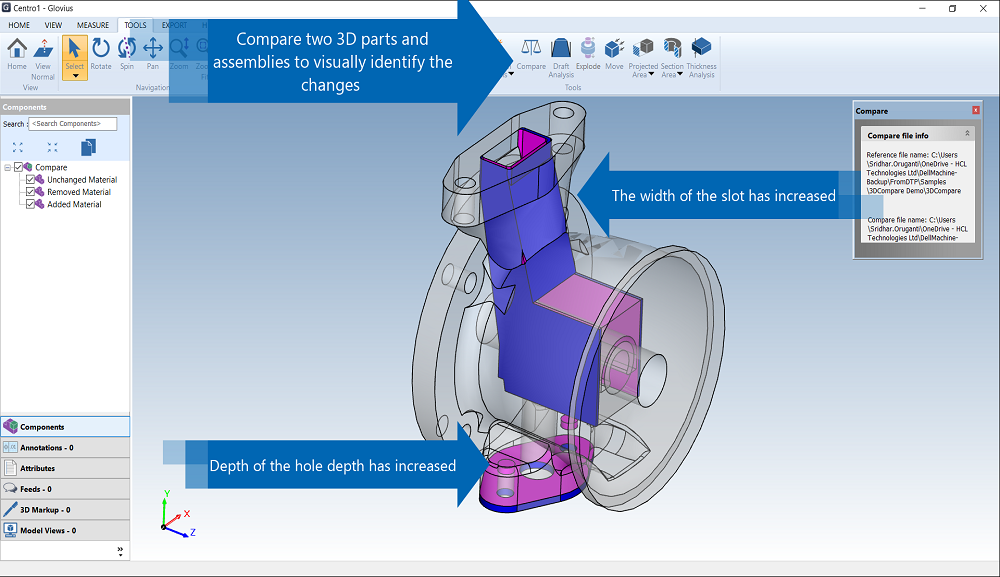
Task: Open the Section Area dropdown arrow
Action: point(680,75)
